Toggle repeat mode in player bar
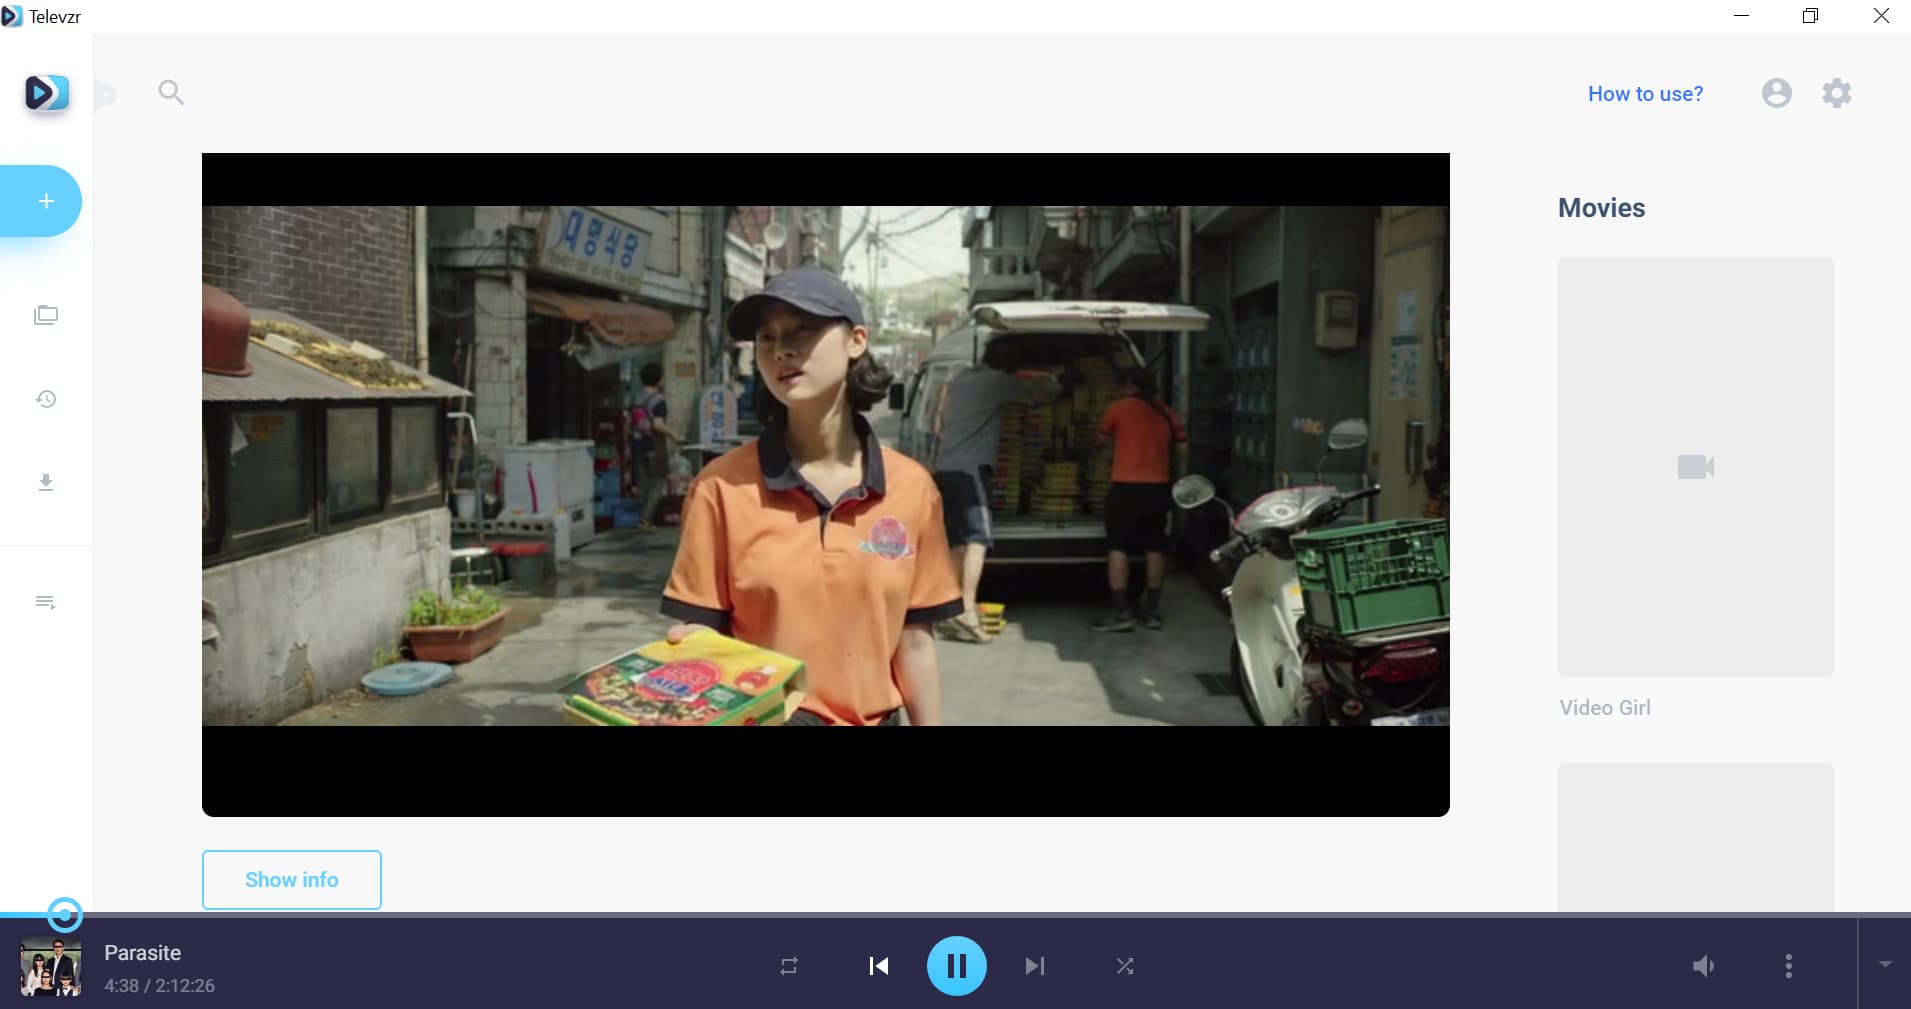The image size is (1911, 1009). [789, 966]
